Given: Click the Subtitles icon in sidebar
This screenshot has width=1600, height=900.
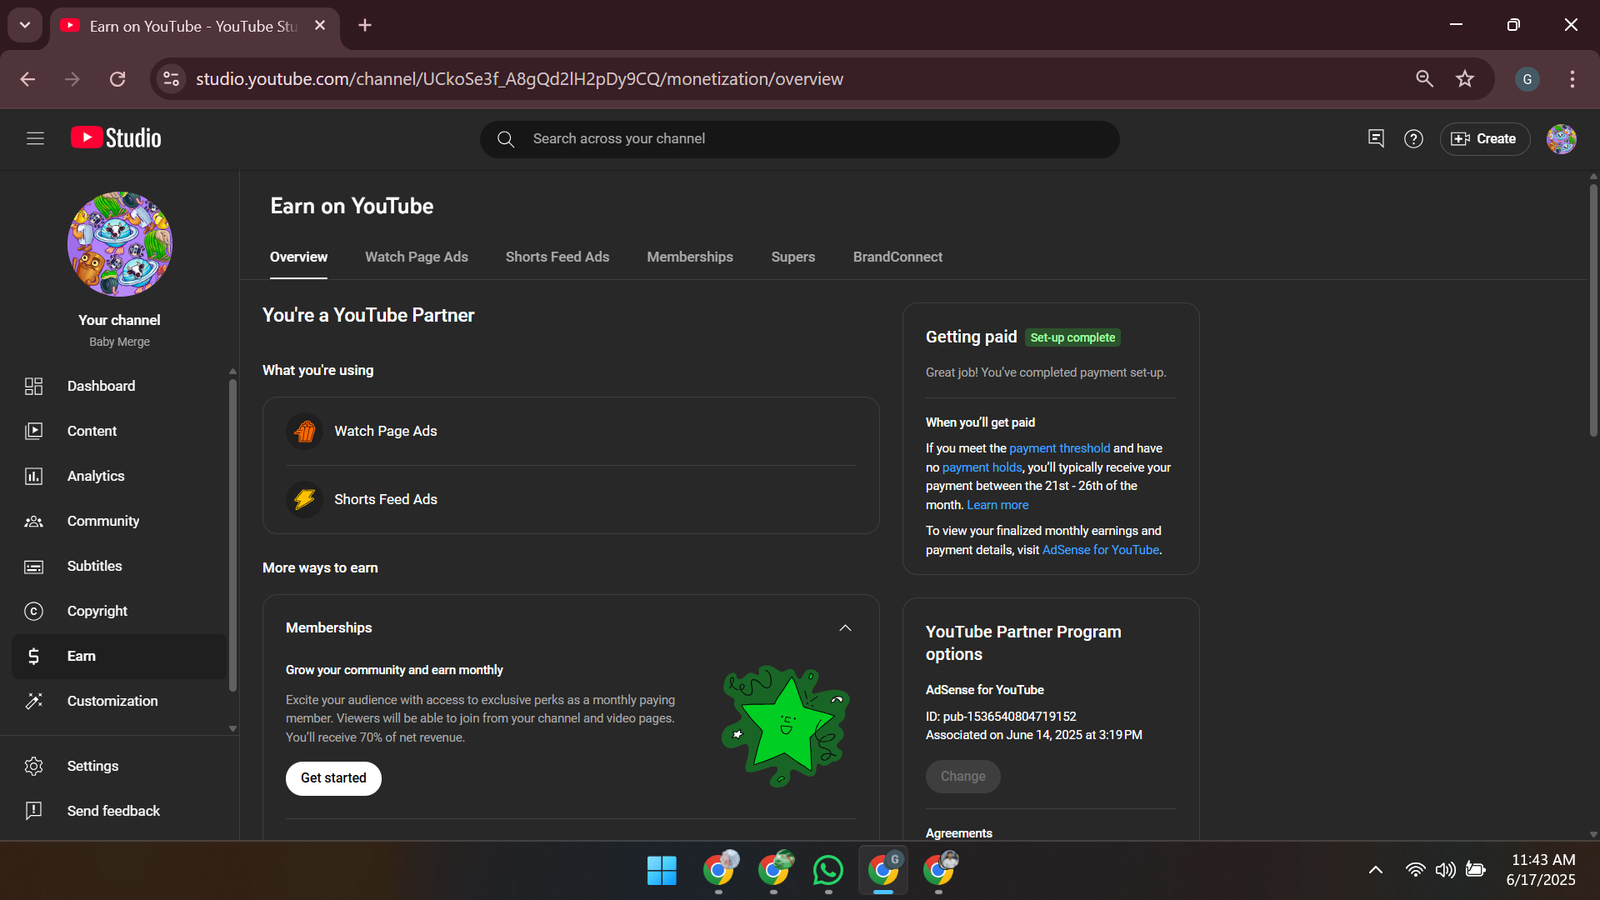Looking at the screenshot, I should pyautogui.click(x=34, y=566).
